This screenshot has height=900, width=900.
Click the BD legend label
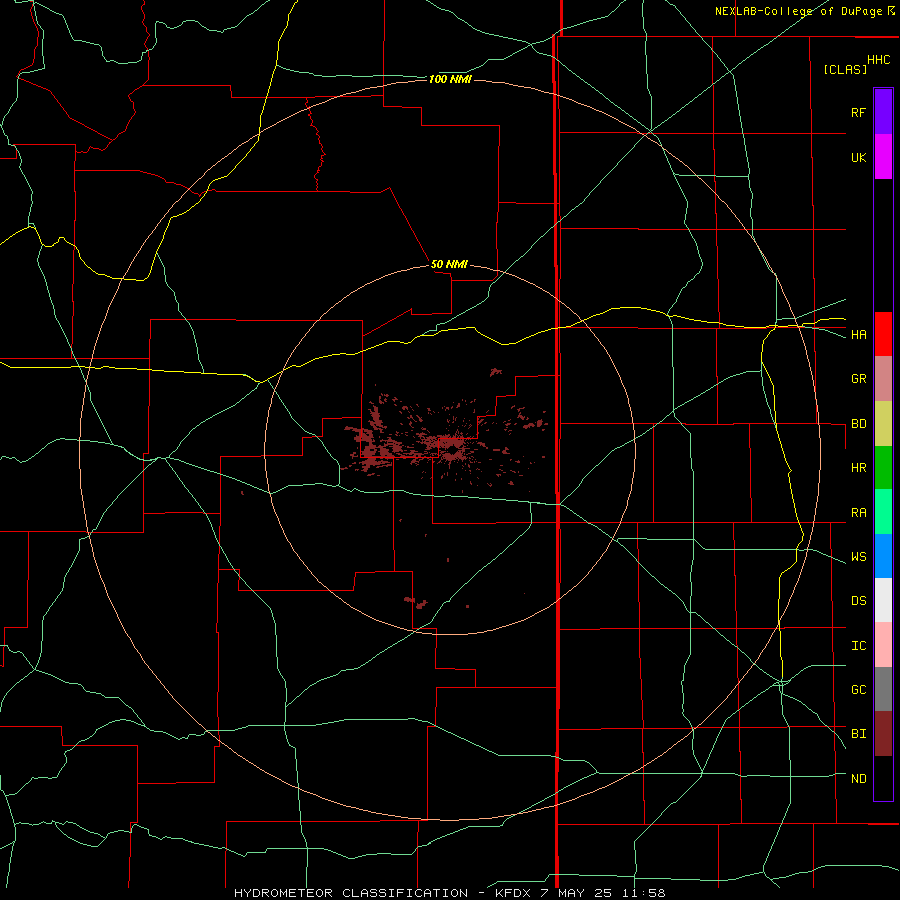[858, 424]
